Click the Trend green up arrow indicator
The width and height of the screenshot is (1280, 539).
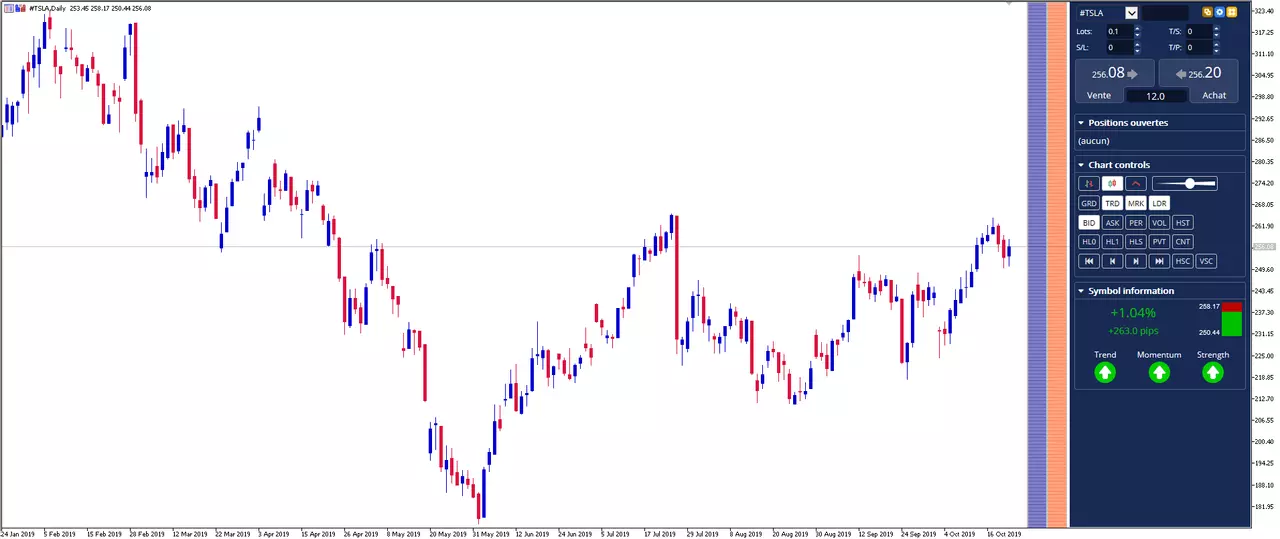tap(1105, 373)
